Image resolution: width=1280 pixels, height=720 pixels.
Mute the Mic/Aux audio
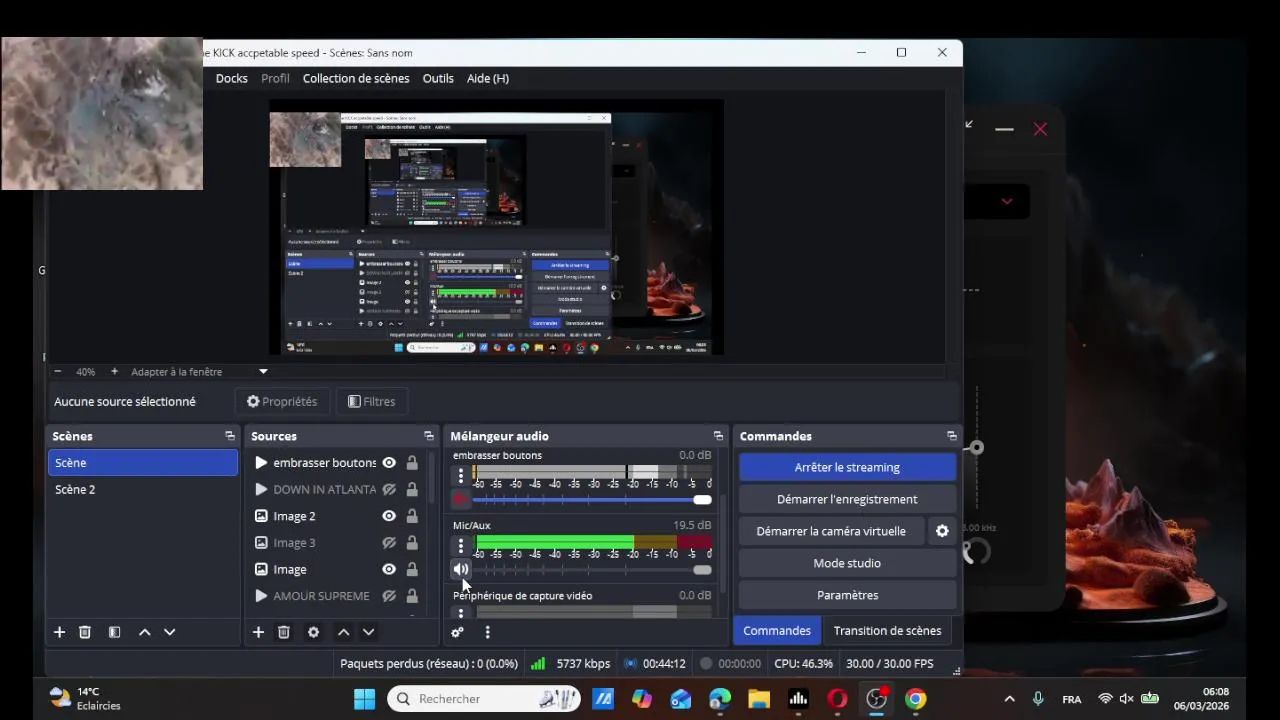[x=461, y=569]
